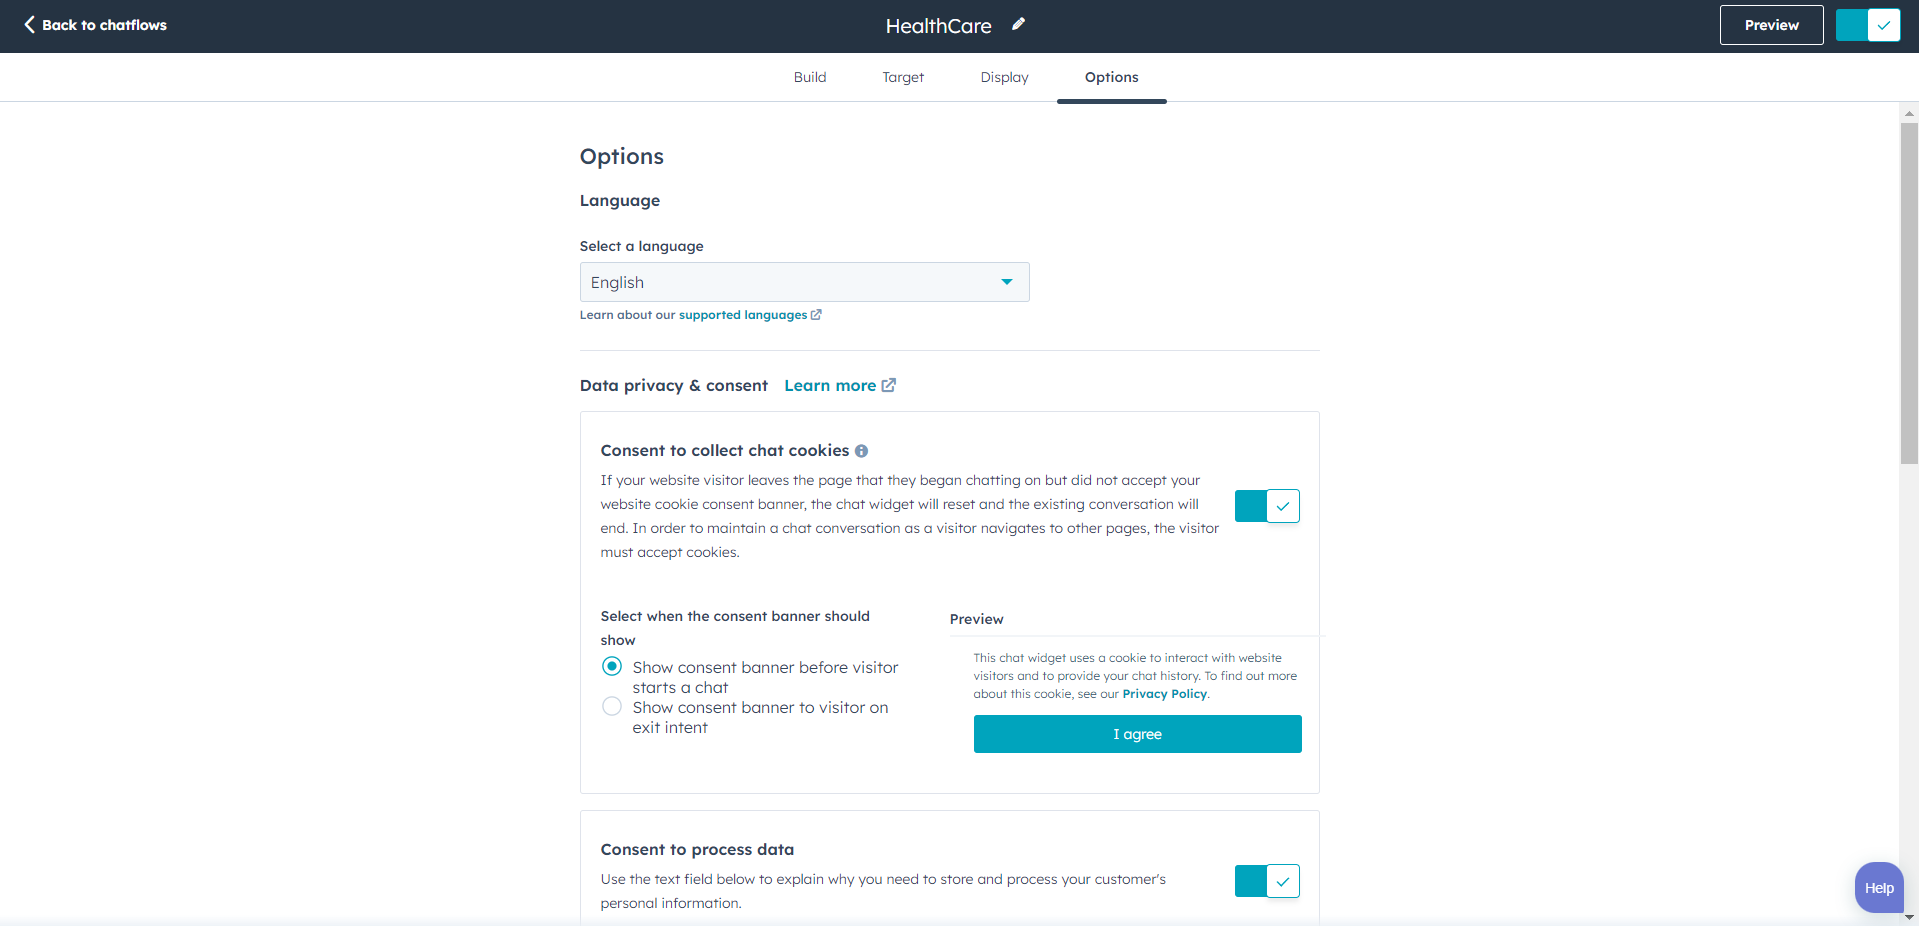Open the supported languages link

tap(743, 314)
